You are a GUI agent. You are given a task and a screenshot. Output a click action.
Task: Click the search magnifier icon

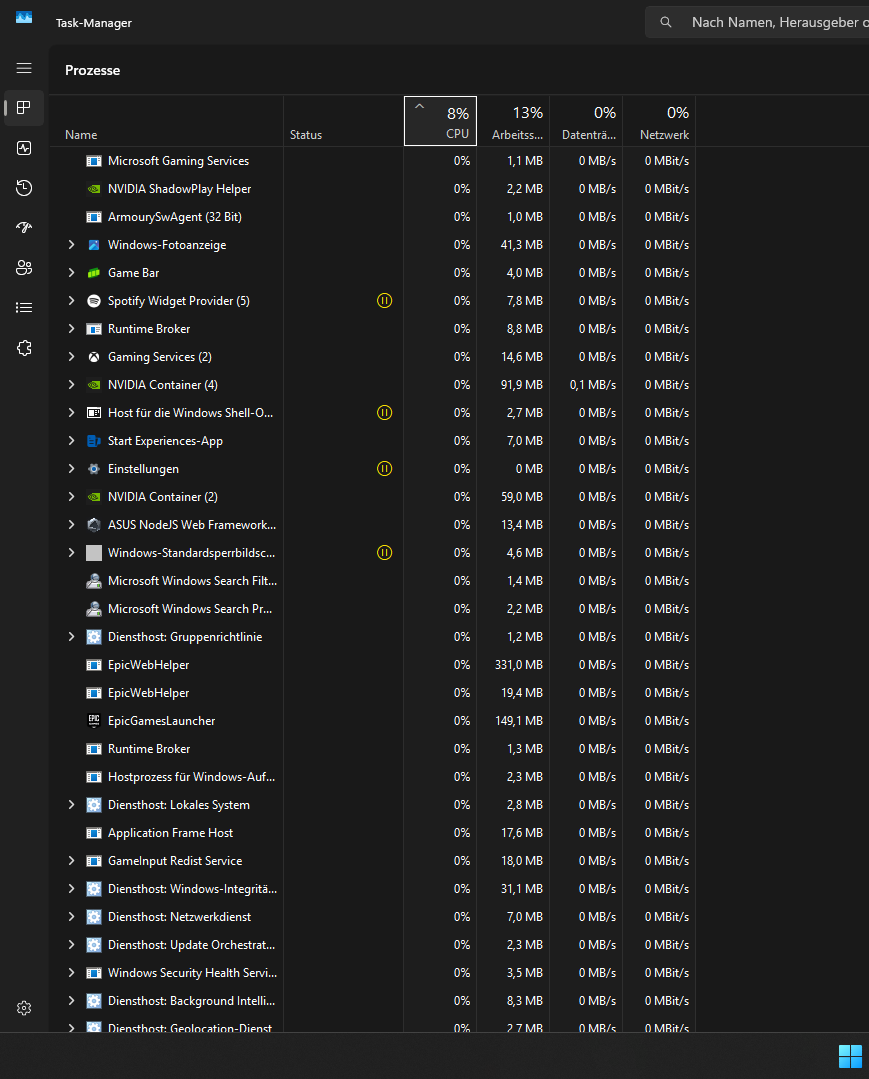pyautogui.click(x=665, y=22)
